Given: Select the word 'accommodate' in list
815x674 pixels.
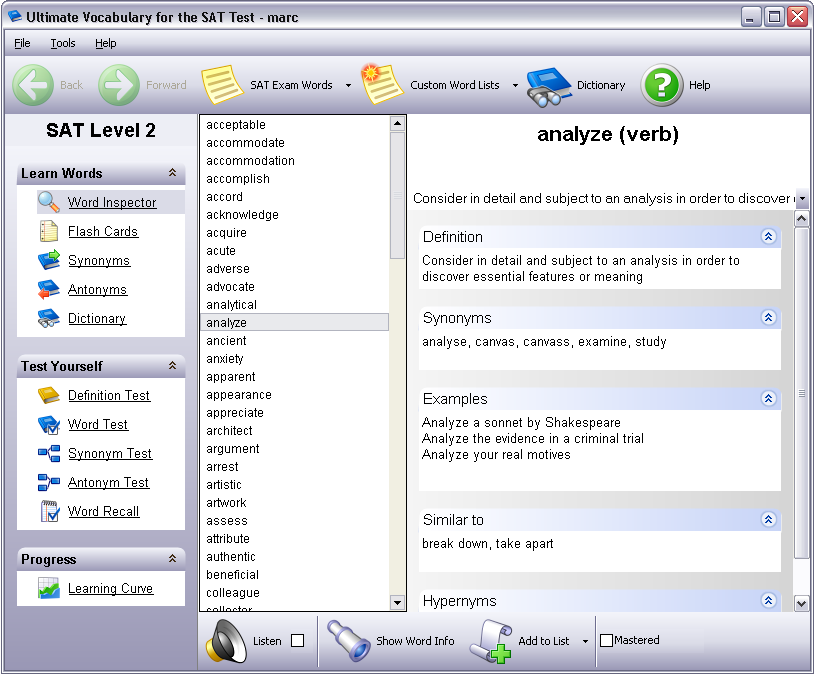Looking at the screenshot, I should coord(294,143).
